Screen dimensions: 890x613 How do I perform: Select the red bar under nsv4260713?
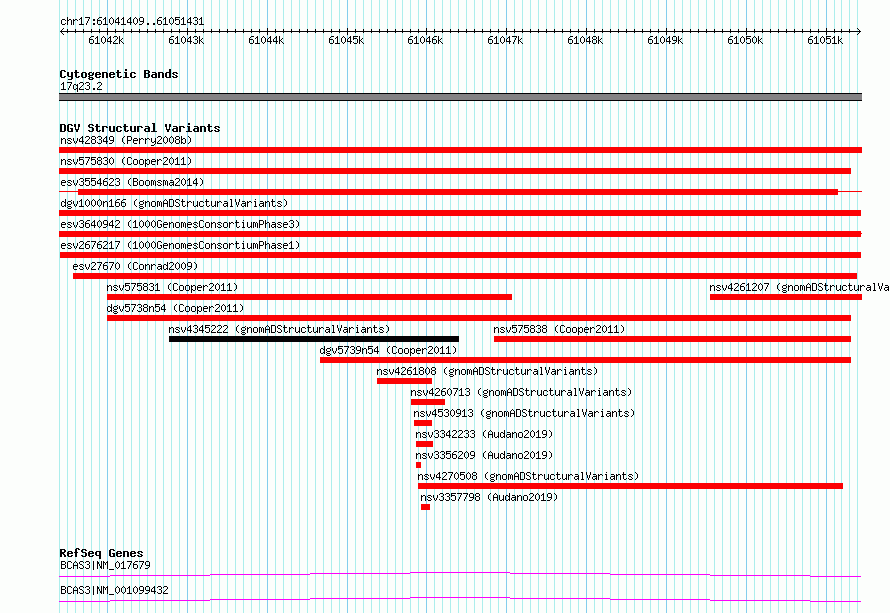pyautogui.click(x=428, y=402)
